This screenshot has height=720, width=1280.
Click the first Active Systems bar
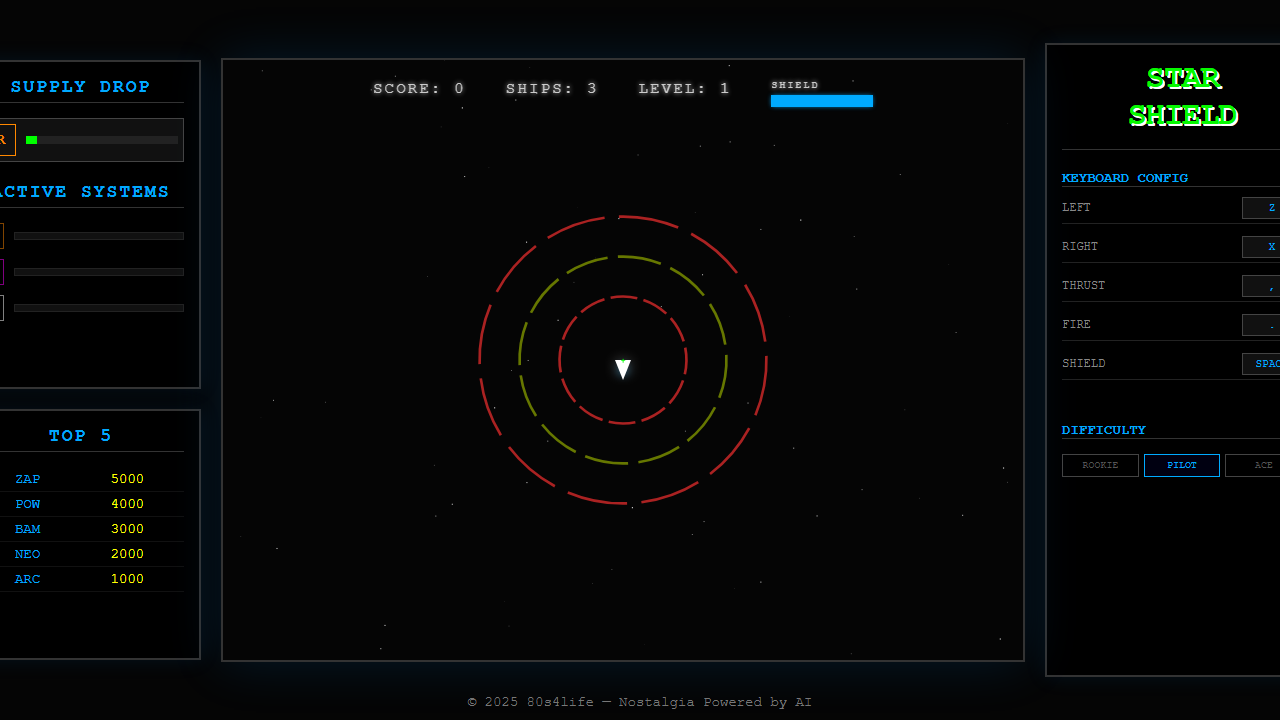pos(99,236)
